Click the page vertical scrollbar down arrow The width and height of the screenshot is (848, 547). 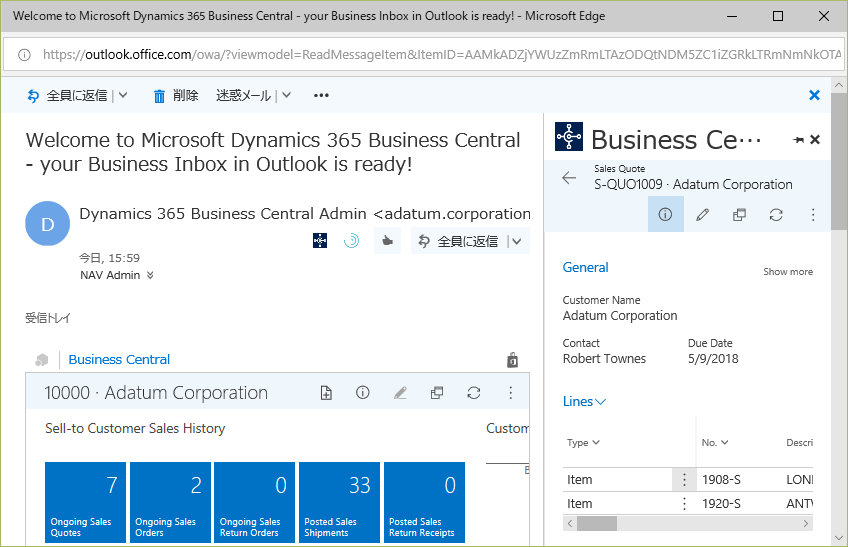[x=839, y=538]
